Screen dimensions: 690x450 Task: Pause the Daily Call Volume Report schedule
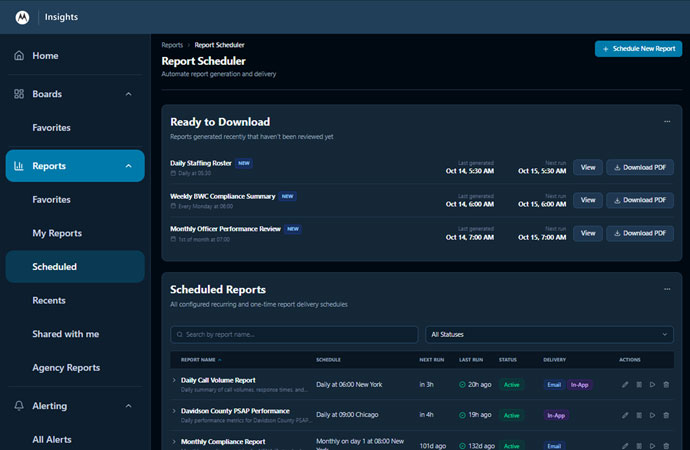(639, 384)
